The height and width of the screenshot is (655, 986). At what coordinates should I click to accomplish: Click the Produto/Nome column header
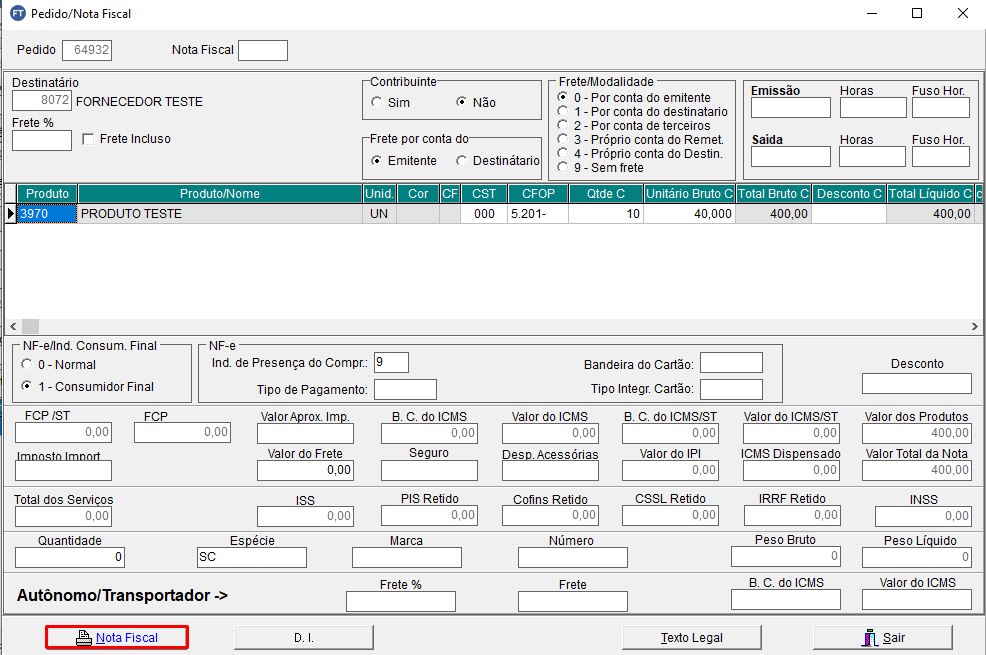(219, 194)
